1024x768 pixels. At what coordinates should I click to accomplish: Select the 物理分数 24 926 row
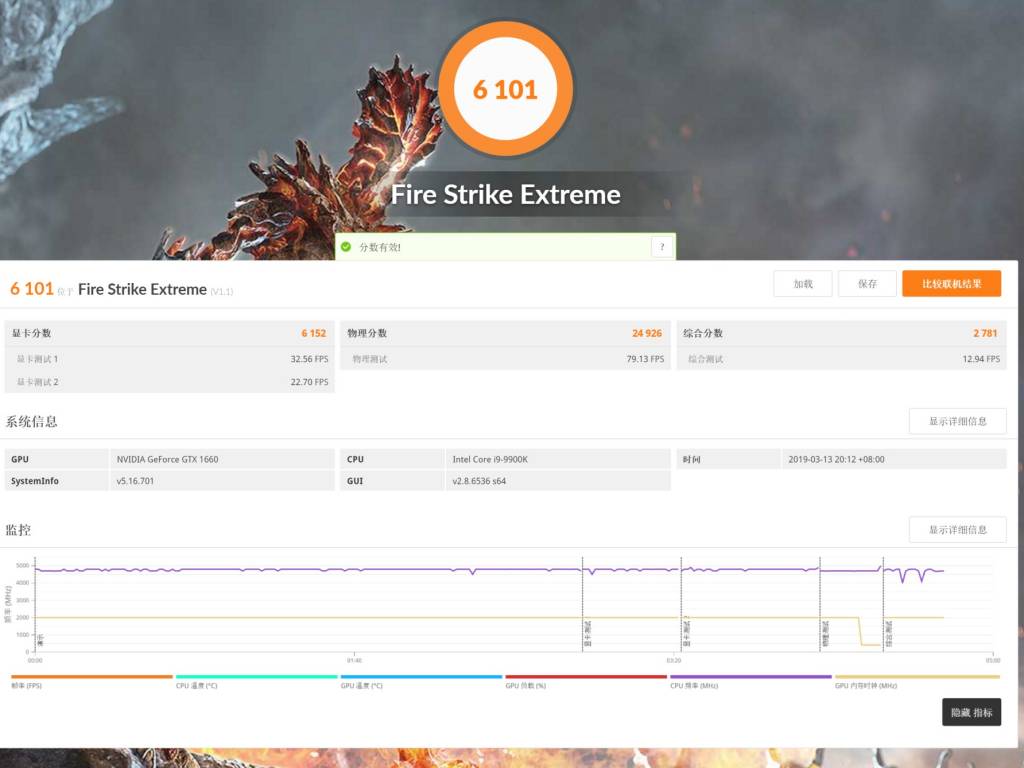tap(505, 333)
